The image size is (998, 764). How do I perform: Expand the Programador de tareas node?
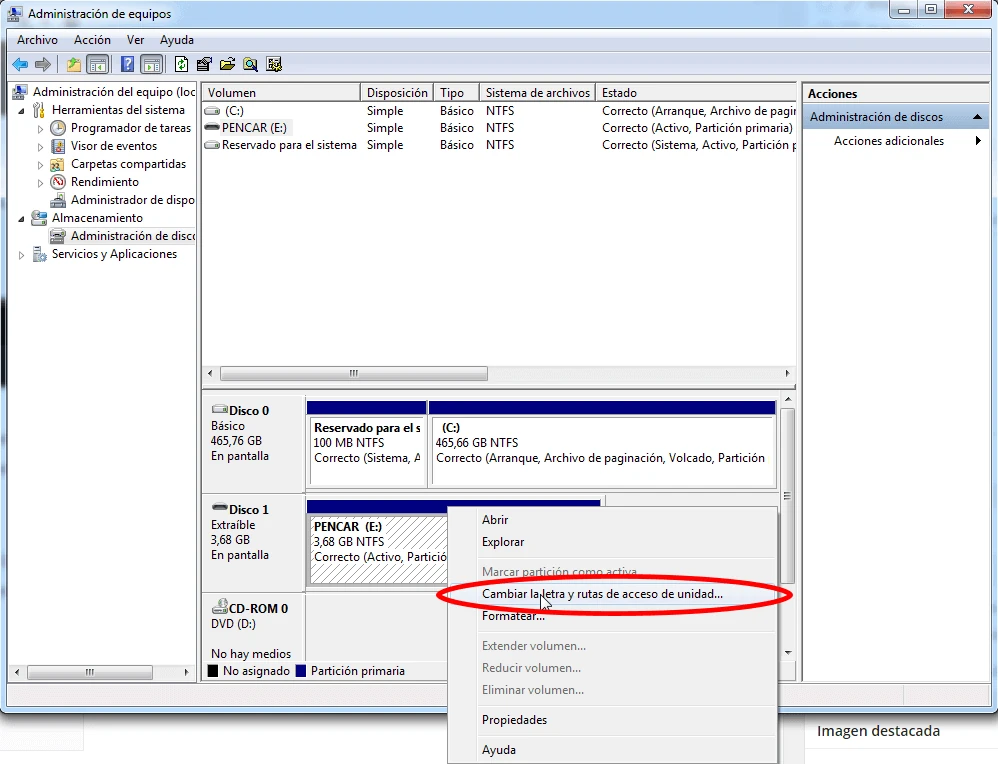coord(40,129)
